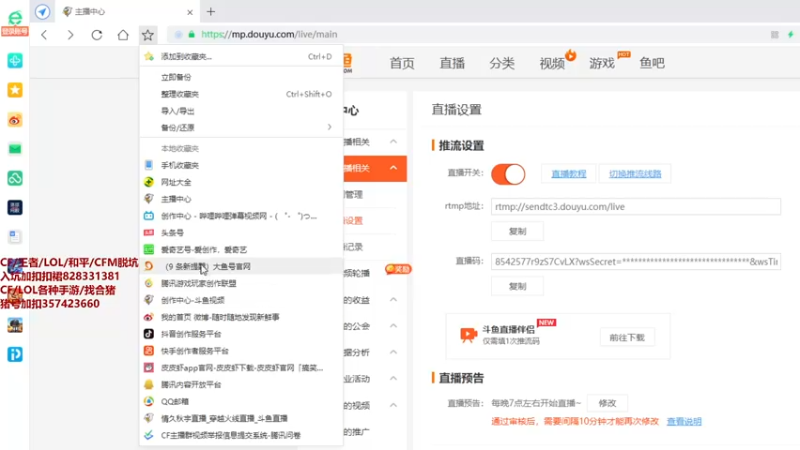Open the 查看说明 link
This screenshot has width=800, height=450.
[684, 421]
